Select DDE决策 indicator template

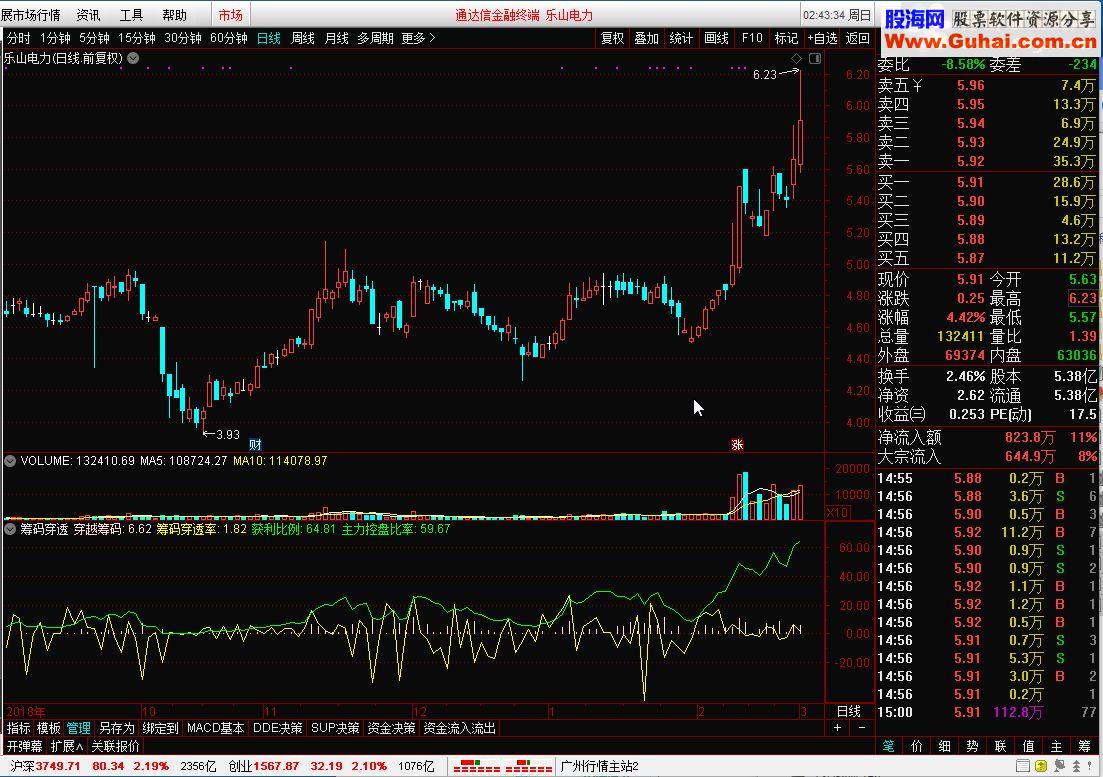click(x=277, y=728)
